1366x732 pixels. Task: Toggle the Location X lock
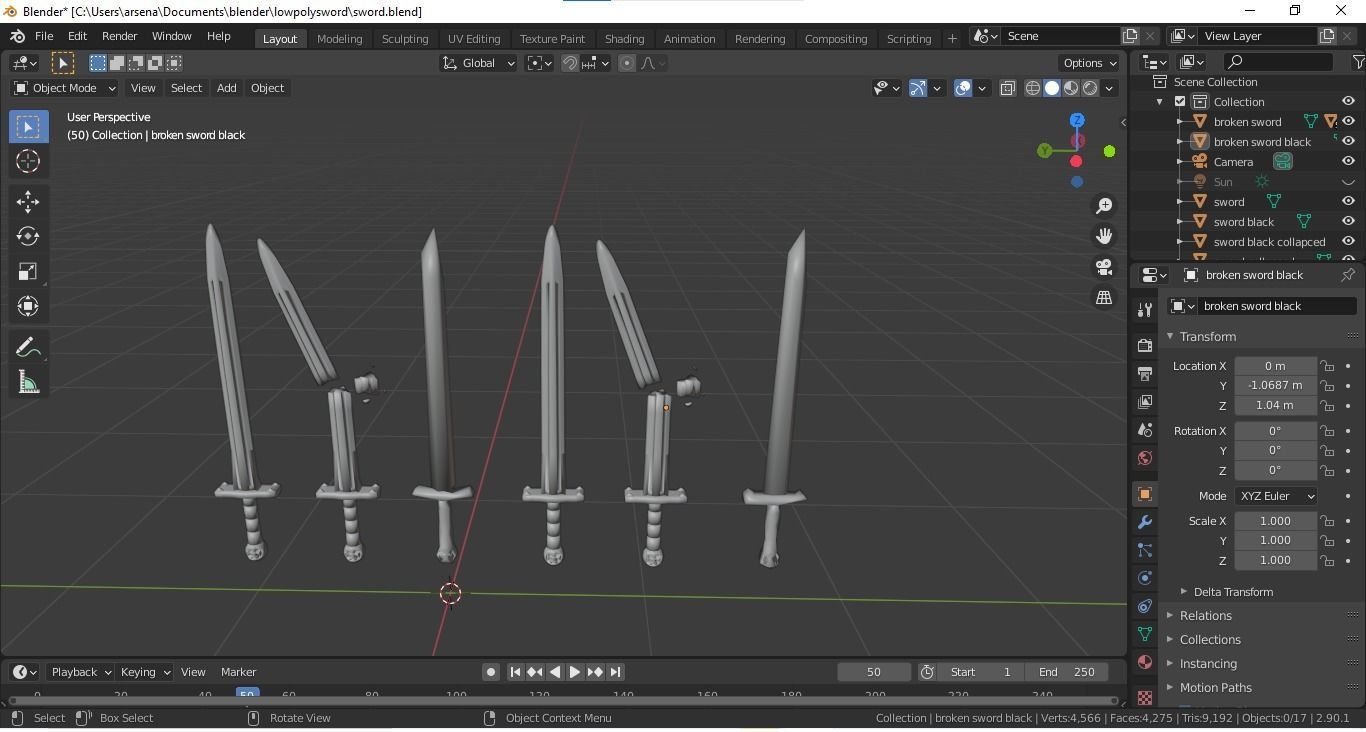(x=1327, y=366)
